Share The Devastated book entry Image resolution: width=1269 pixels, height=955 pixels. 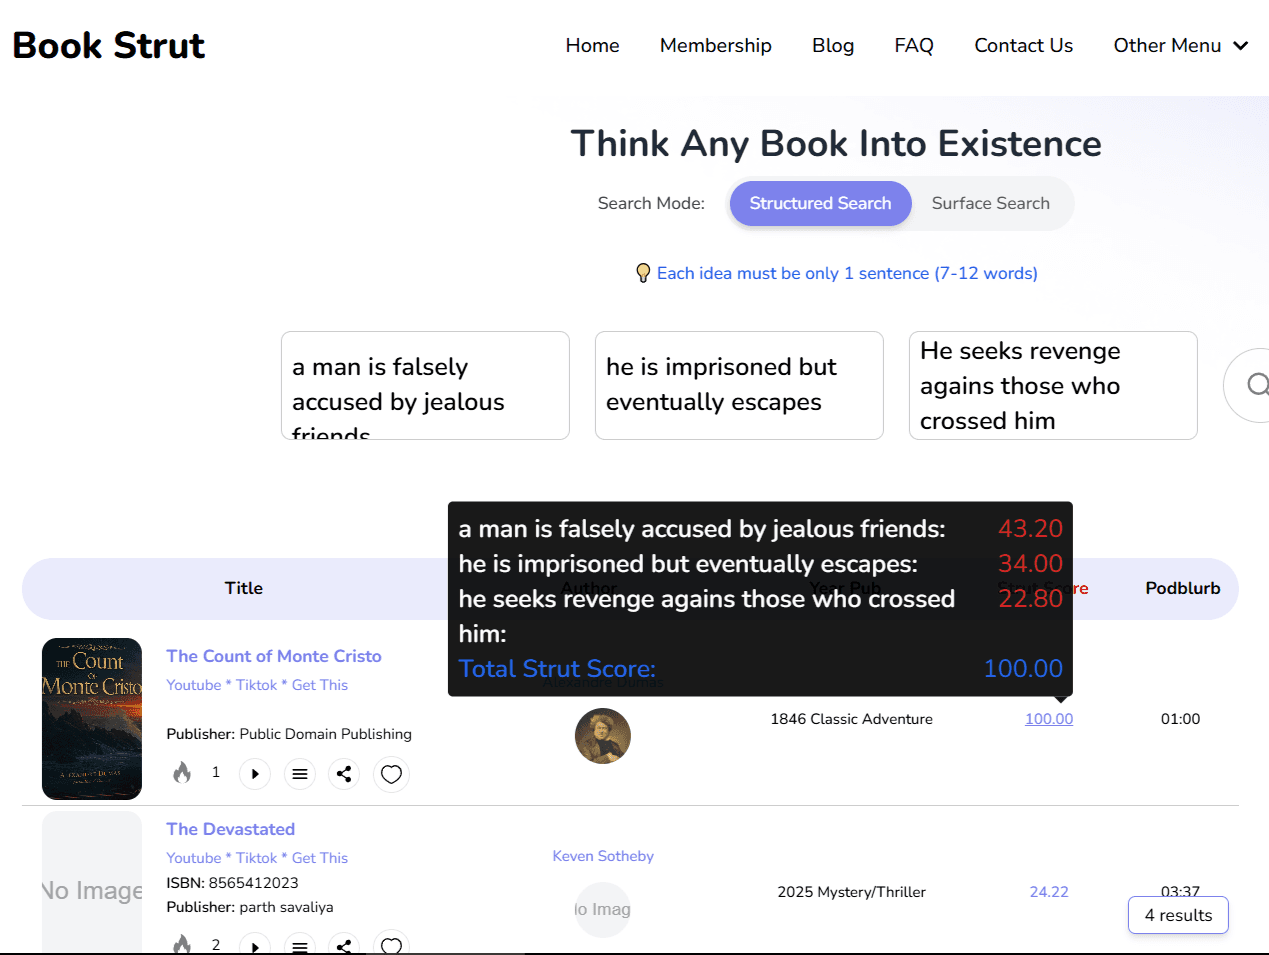[x=344, y=945]
